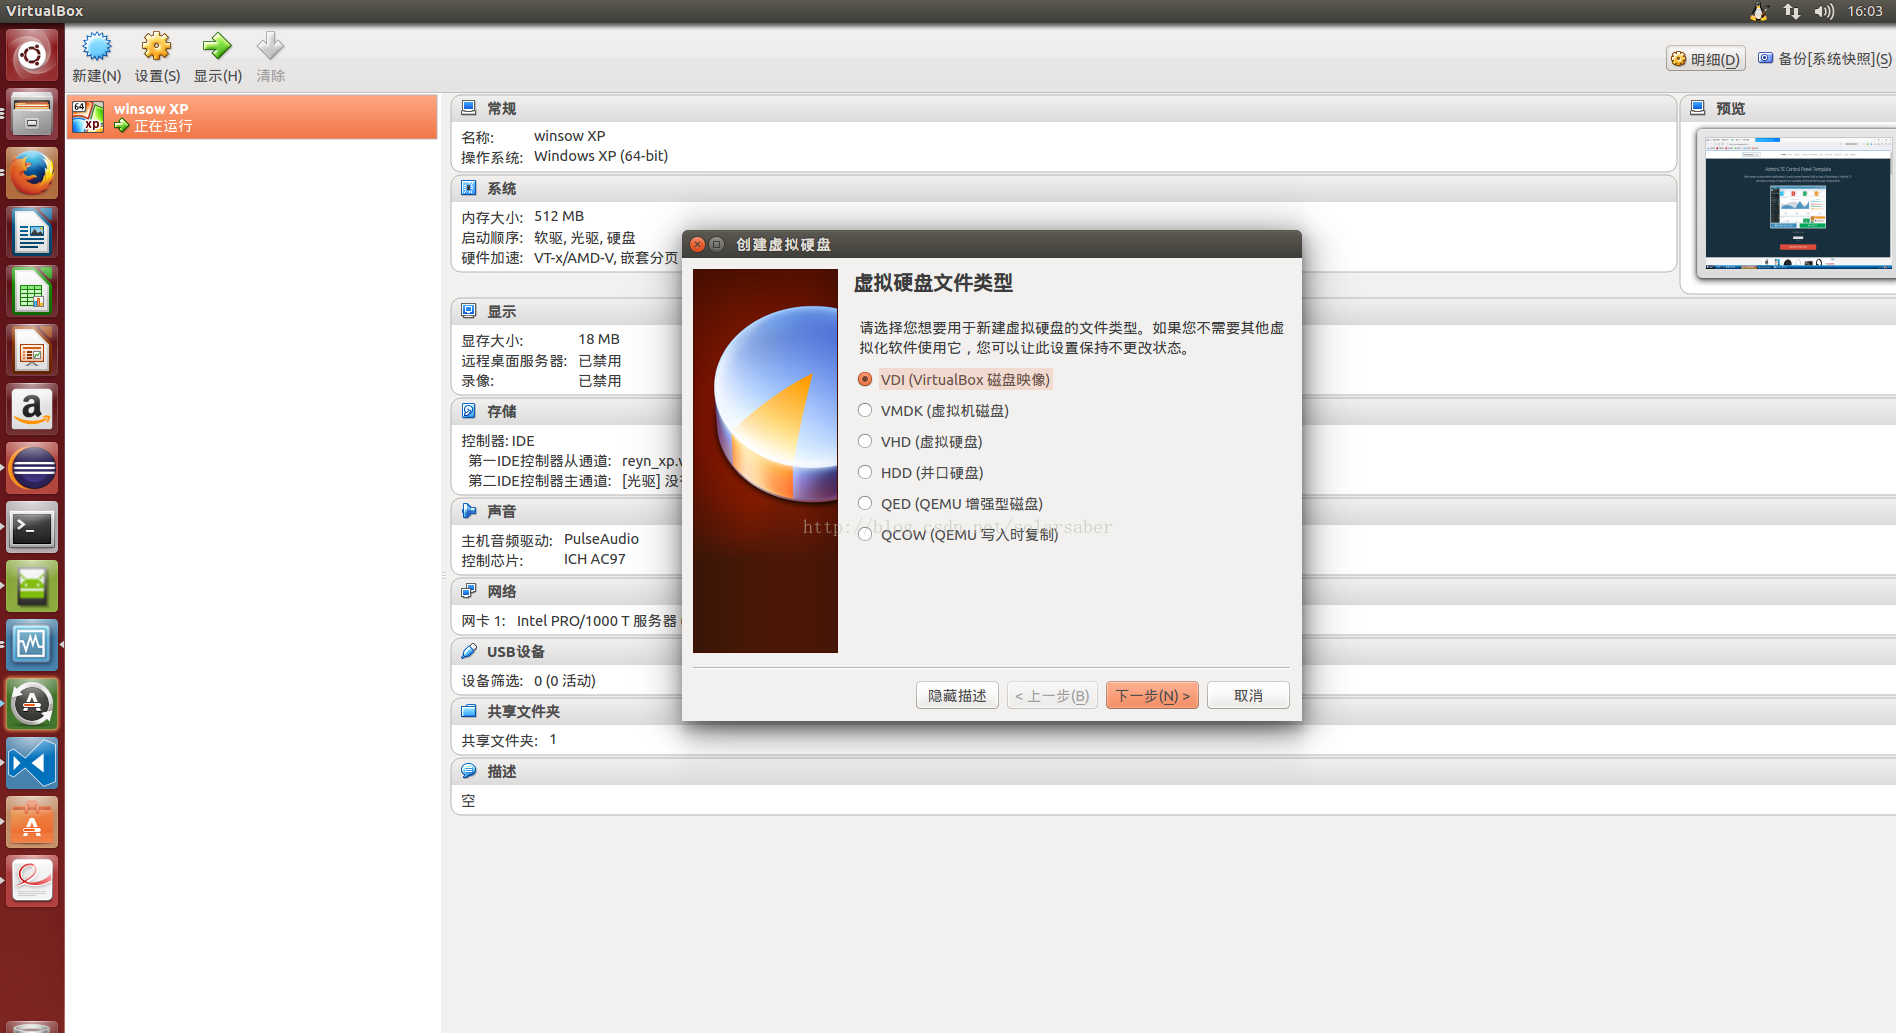Click the Discard (清除) toolbar icon

(270, 46)
